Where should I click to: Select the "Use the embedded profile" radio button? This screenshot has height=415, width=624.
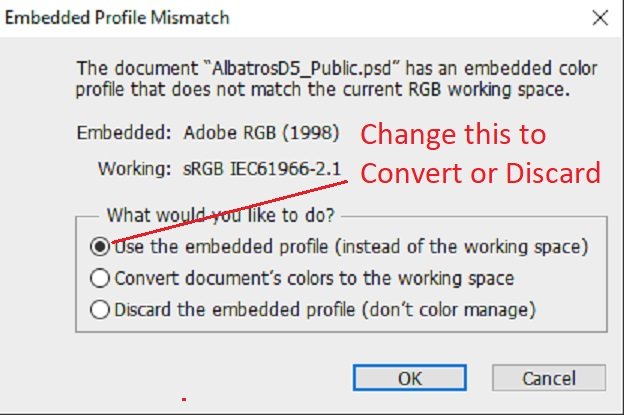pos(100,246)
